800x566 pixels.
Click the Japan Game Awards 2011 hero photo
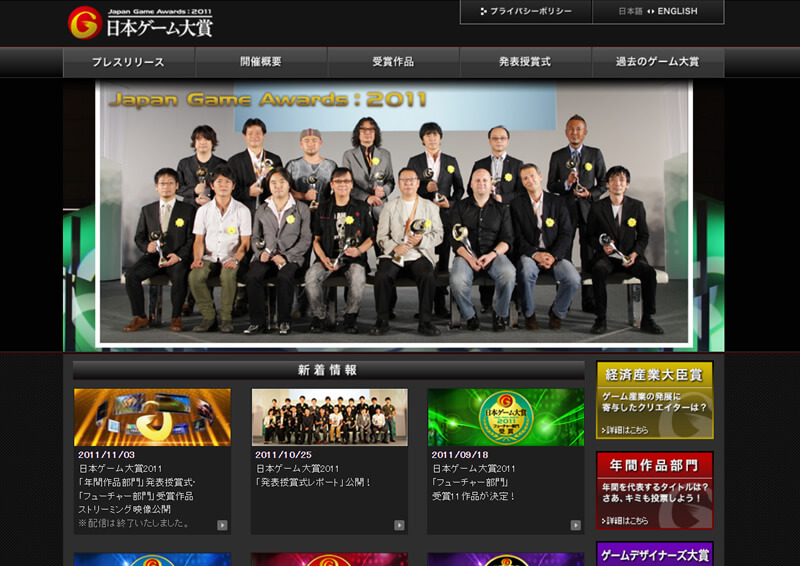click(x=394, y=215)
